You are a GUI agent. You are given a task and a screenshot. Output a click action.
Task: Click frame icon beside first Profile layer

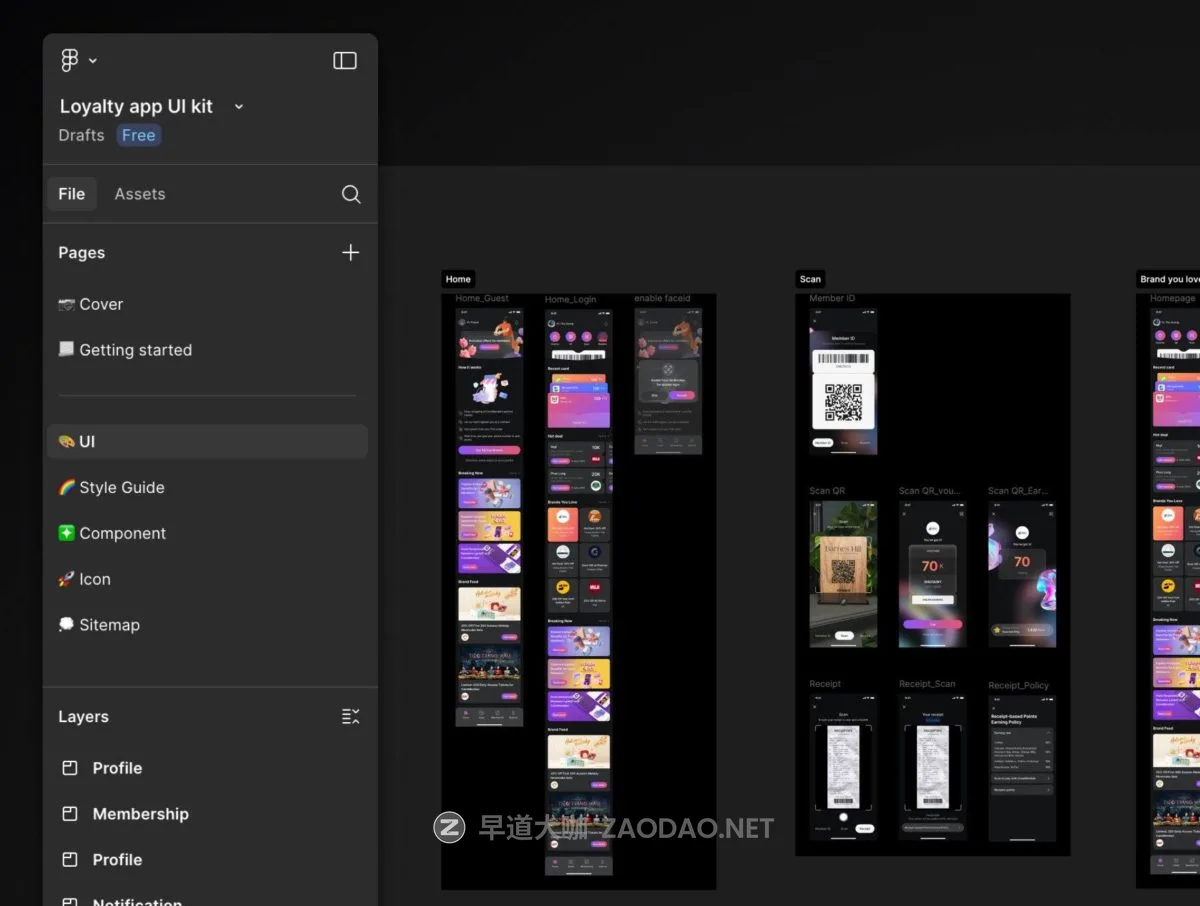[x=70, y=768]
